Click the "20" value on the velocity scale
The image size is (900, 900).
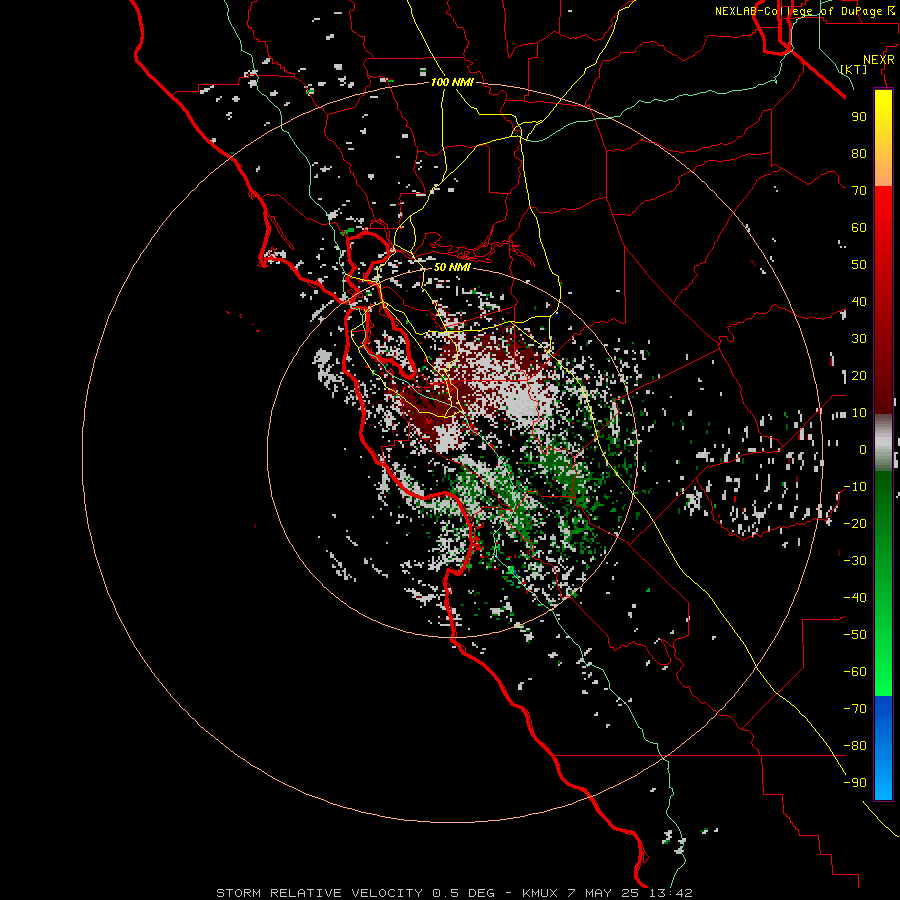[859, 376]
